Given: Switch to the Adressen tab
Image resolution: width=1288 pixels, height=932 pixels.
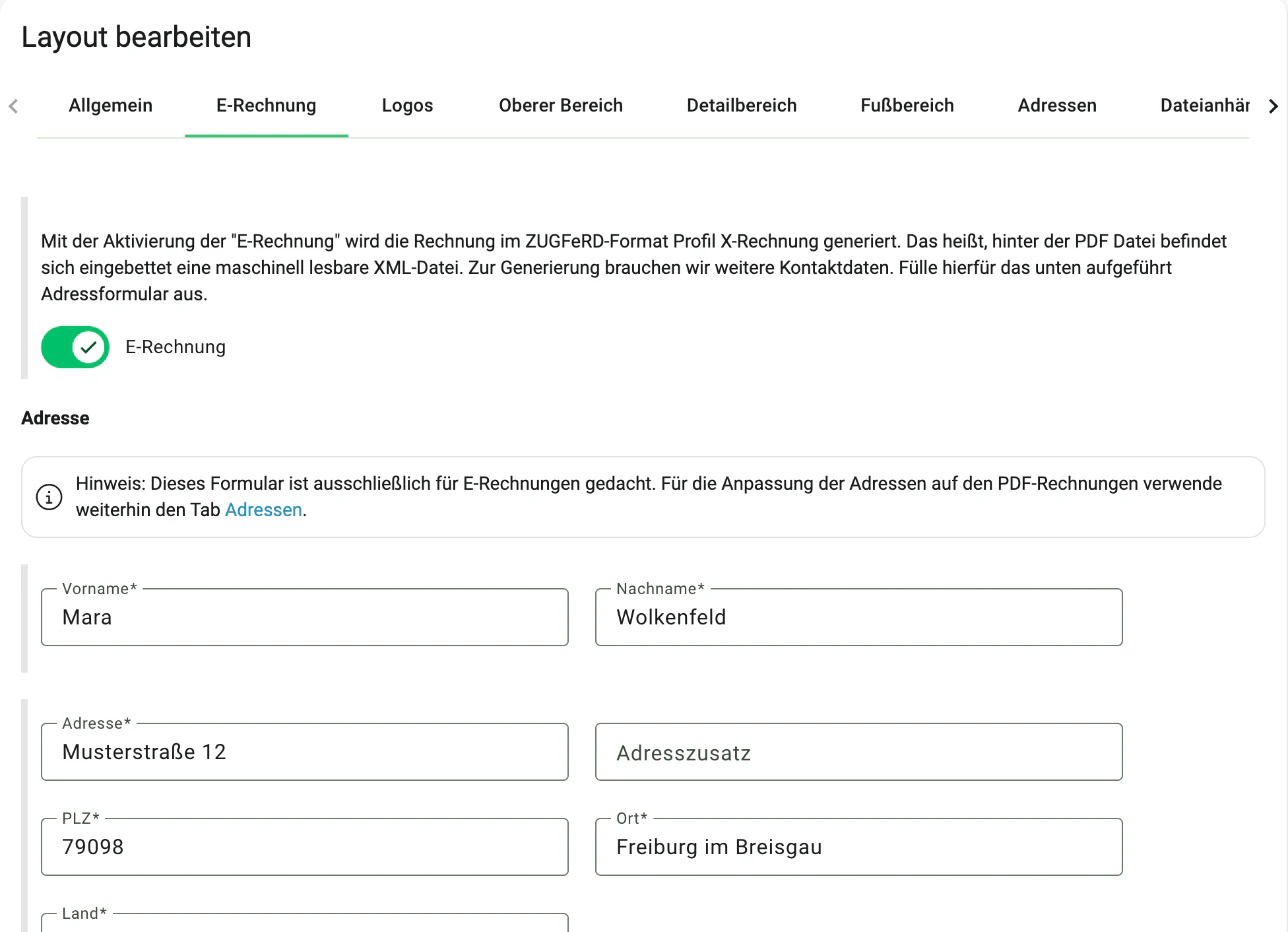Looking at the screenshot, I should pos(1057,105).
